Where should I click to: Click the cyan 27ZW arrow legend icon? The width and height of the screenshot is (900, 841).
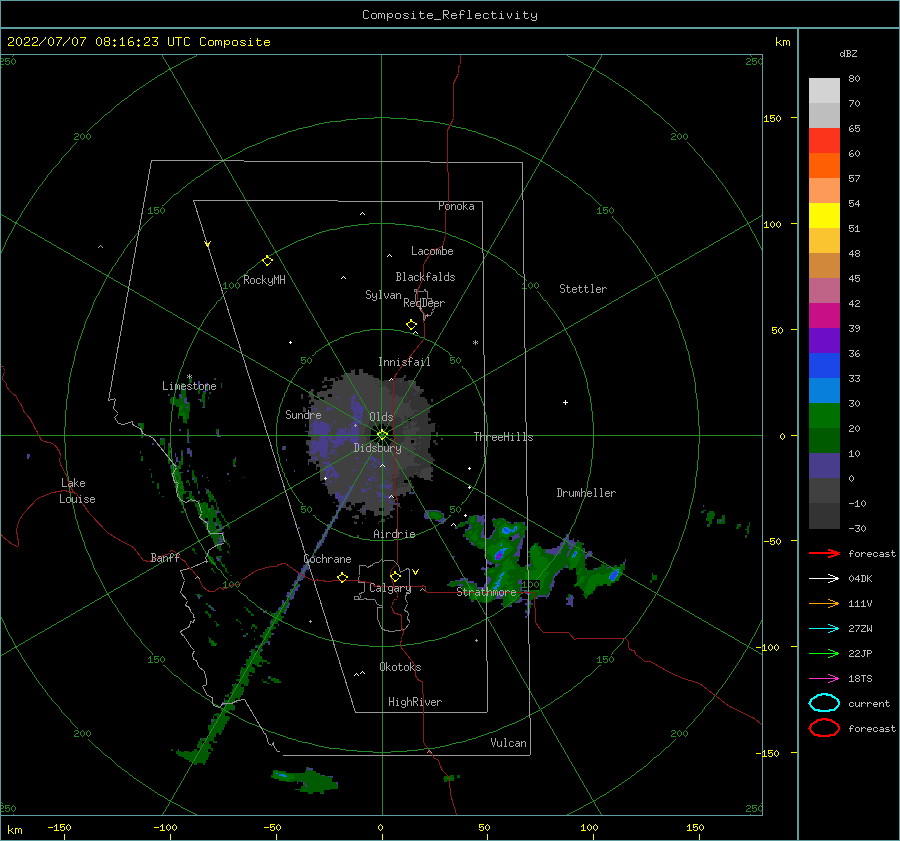tap(824, 629)
